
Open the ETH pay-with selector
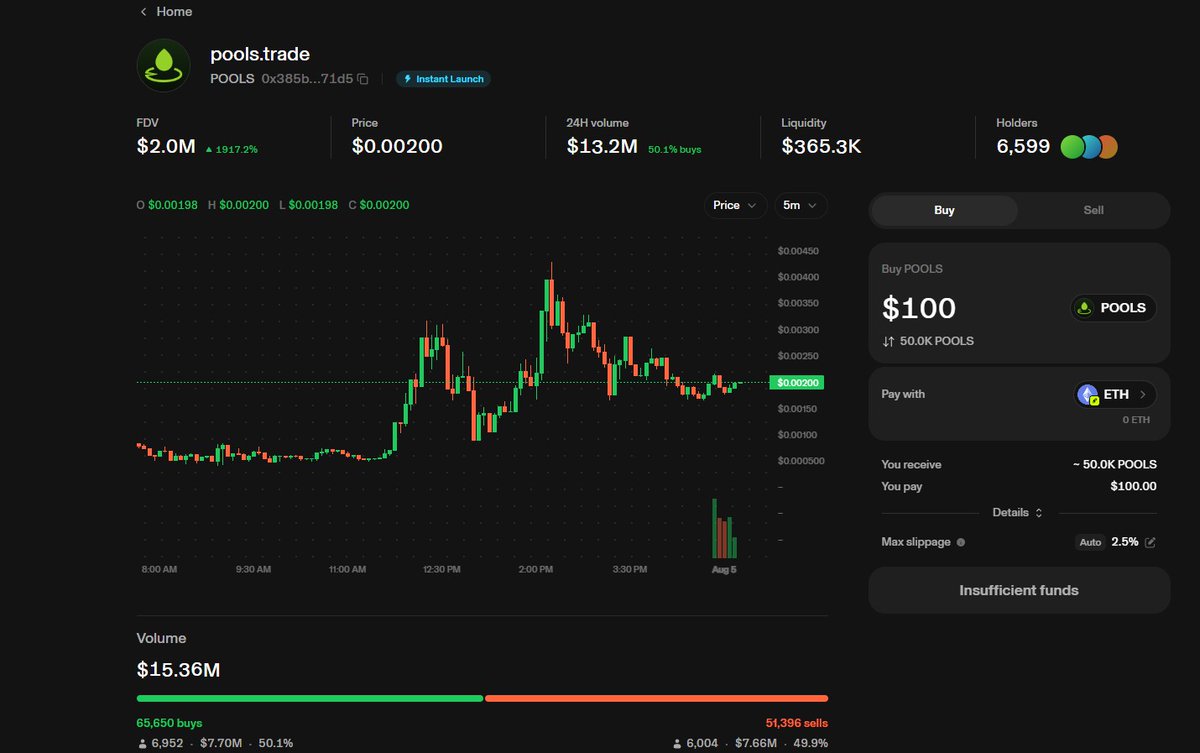[1116, 395]
